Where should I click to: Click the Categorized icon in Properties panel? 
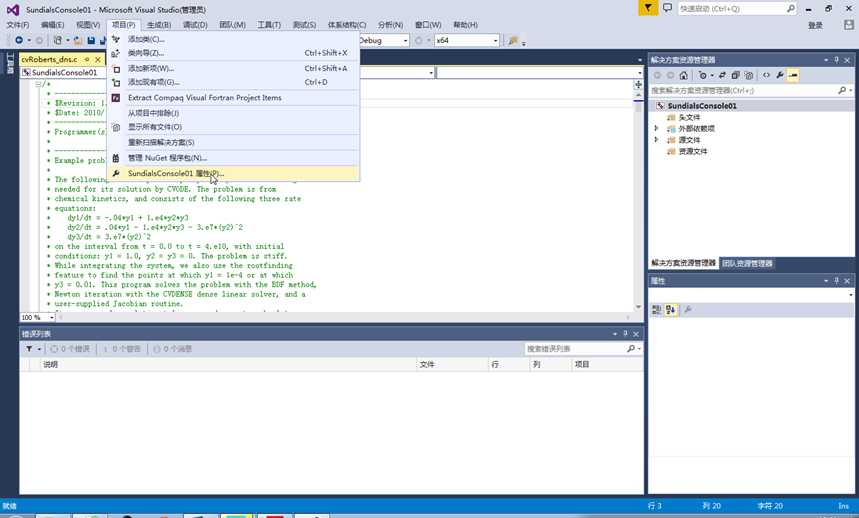pos(656,310)
